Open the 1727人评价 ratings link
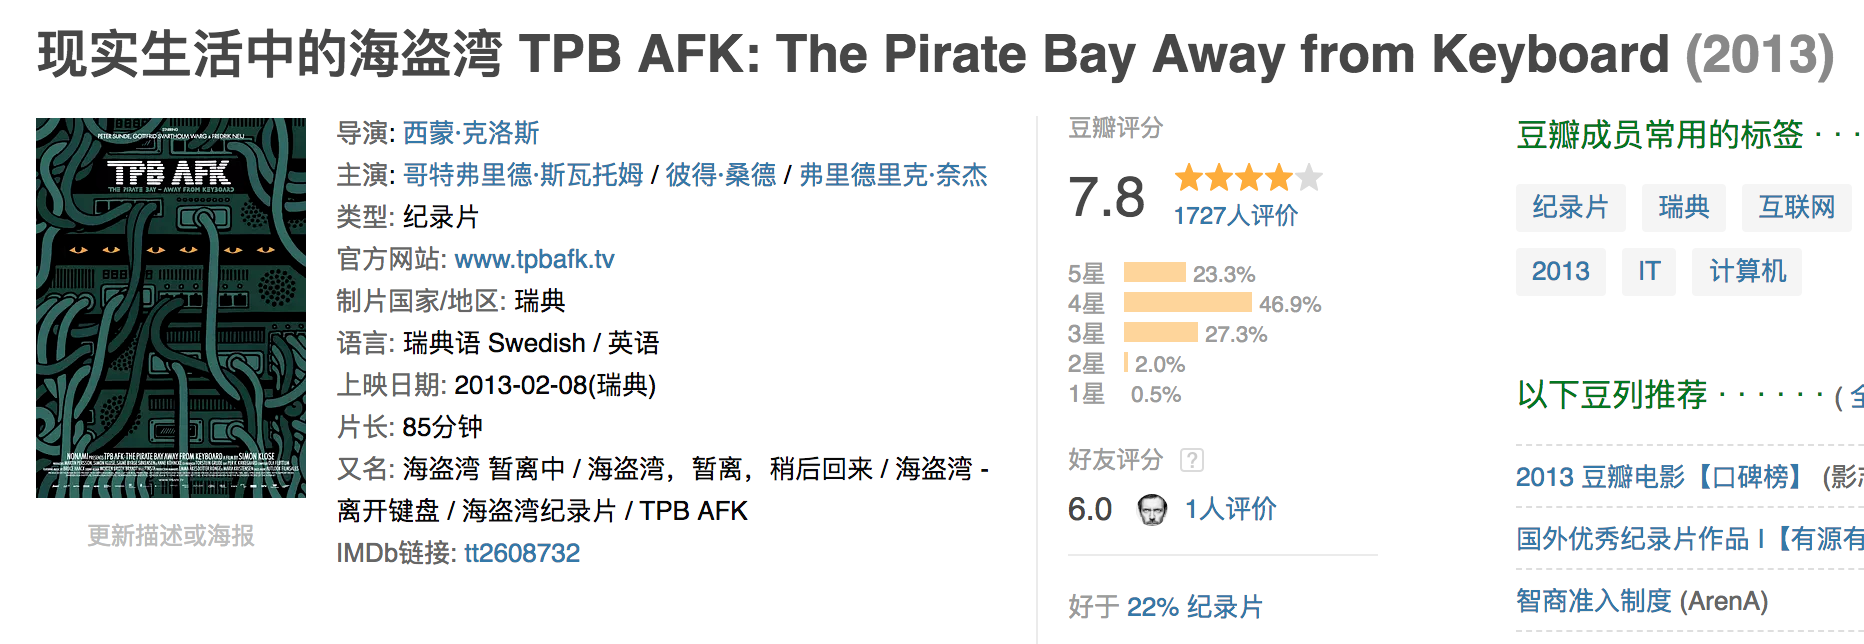The width and height of the screenshot is (1864, 644). (1235, 216)
